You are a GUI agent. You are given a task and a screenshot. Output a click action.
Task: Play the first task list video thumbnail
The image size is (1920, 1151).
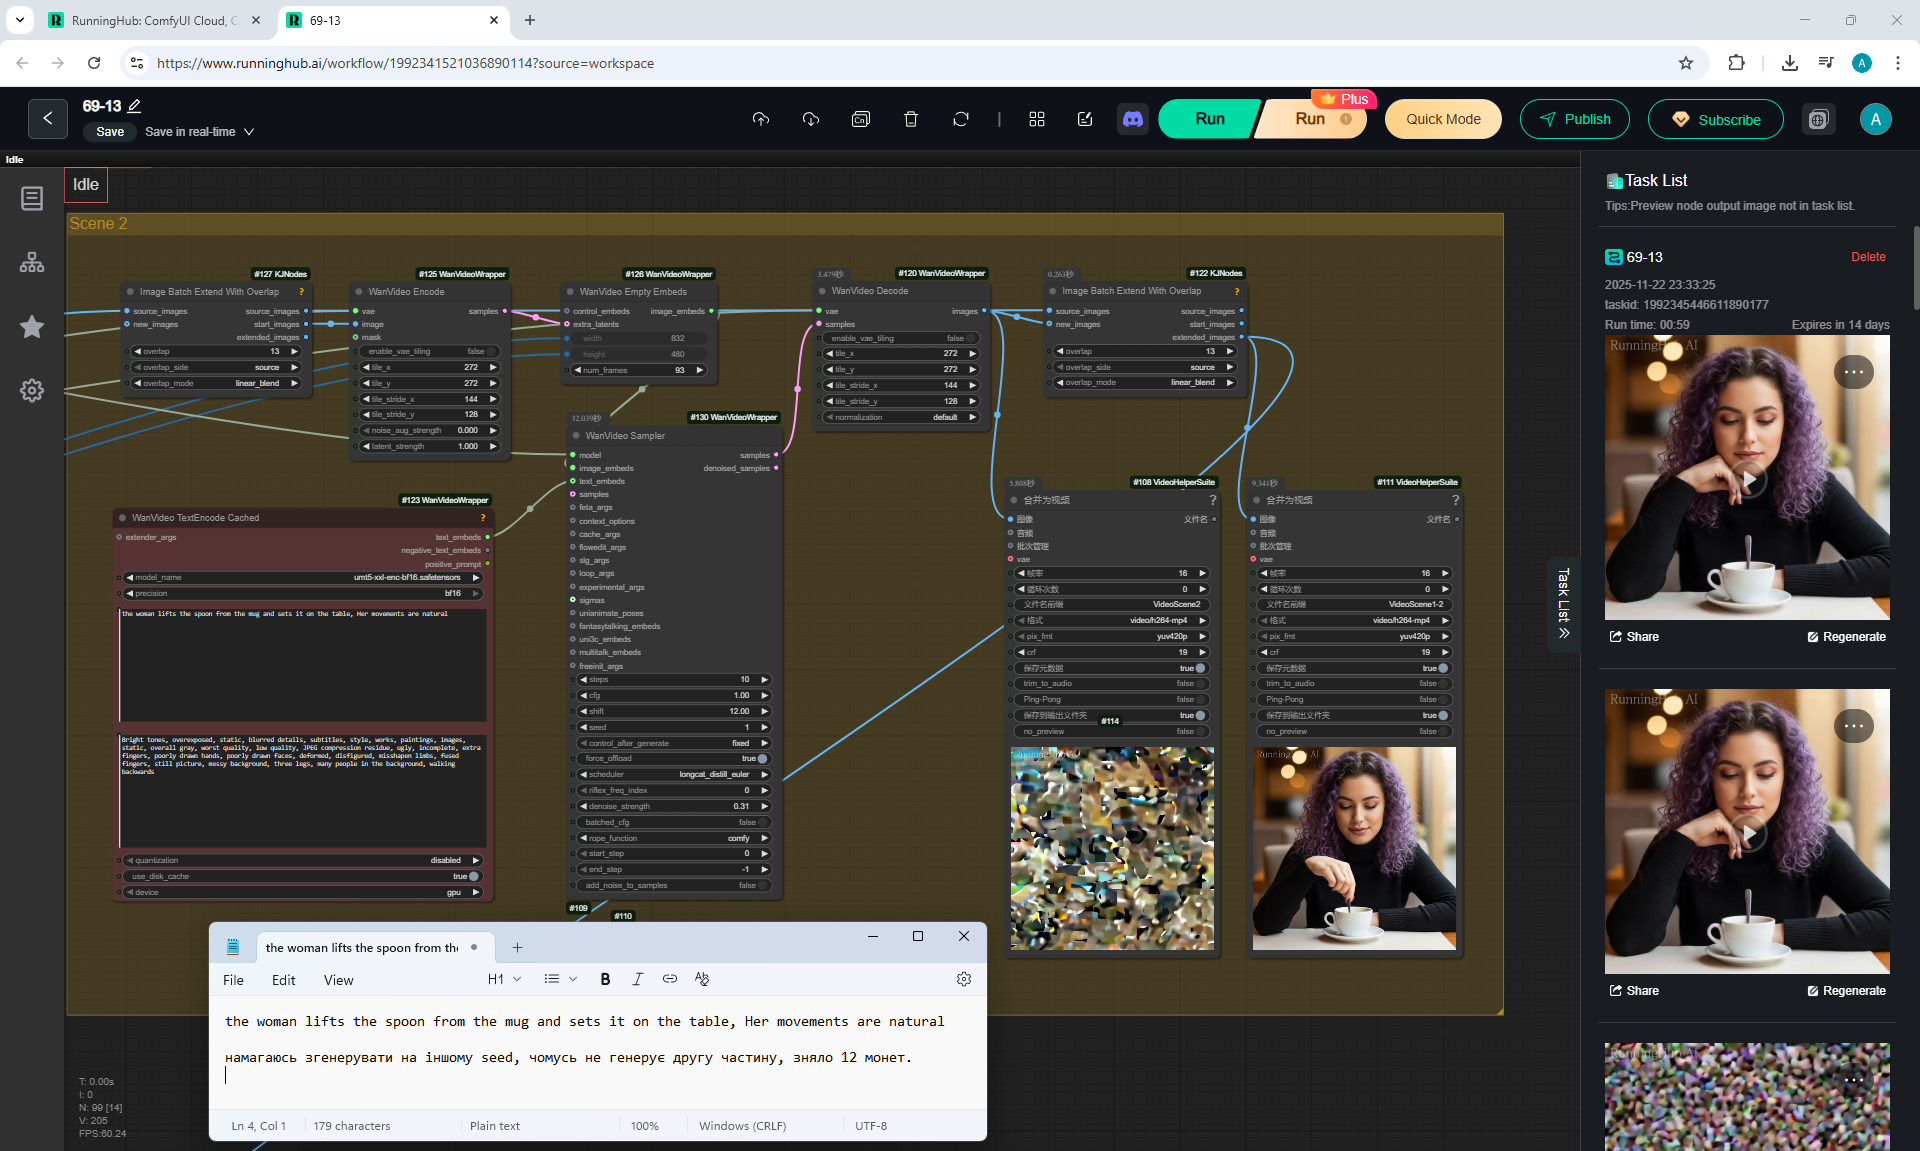(1747, 478)
